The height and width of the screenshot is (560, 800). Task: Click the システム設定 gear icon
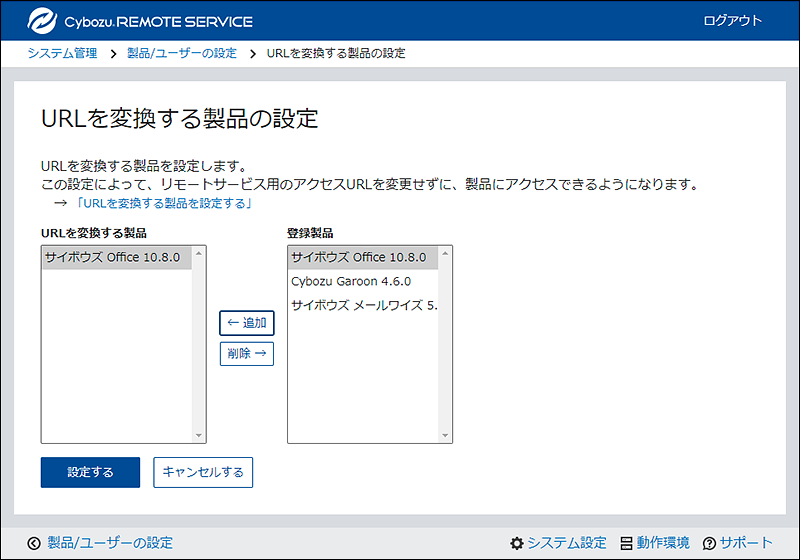(x=517, y=543)
